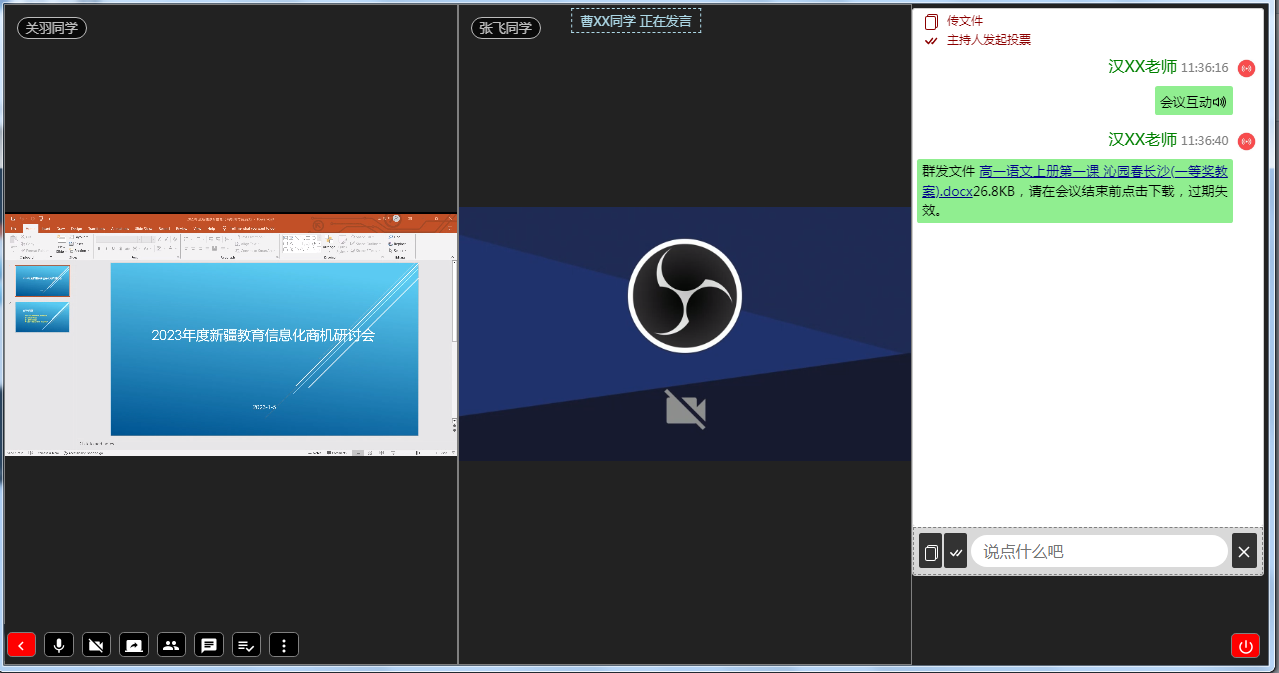The height and width of the screenshot is (673, 1279).
Task: Click the 张飞同学 name label
Action: (505, 28)
